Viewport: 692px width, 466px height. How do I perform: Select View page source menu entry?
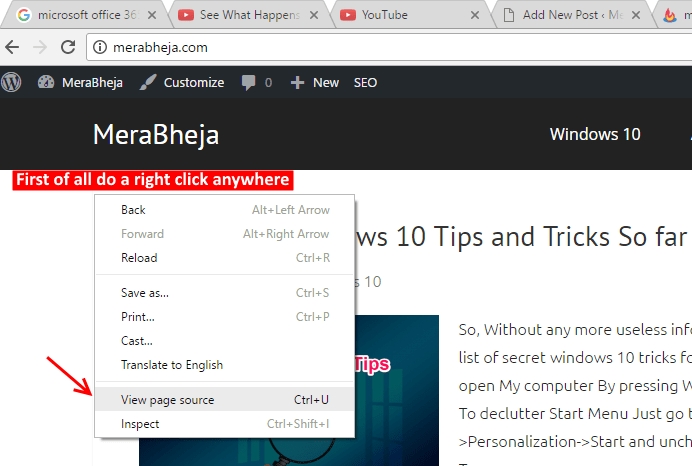tap(225, 399)
